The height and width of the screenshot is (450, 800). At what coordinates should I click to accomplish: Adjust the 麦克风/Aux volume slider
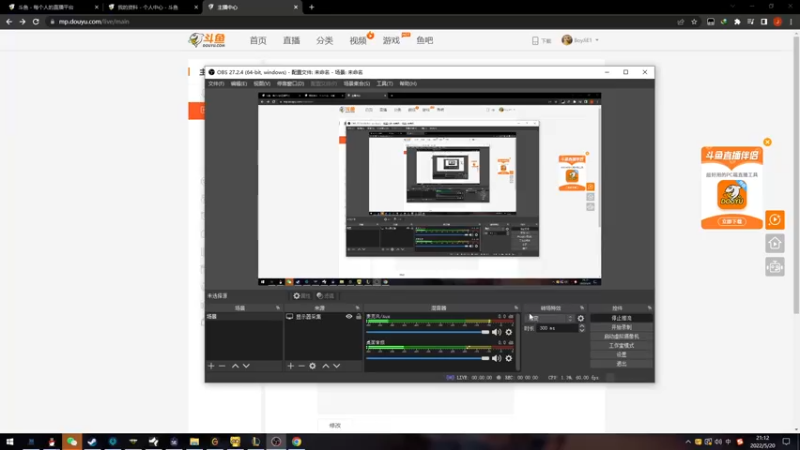click(428, 332)
